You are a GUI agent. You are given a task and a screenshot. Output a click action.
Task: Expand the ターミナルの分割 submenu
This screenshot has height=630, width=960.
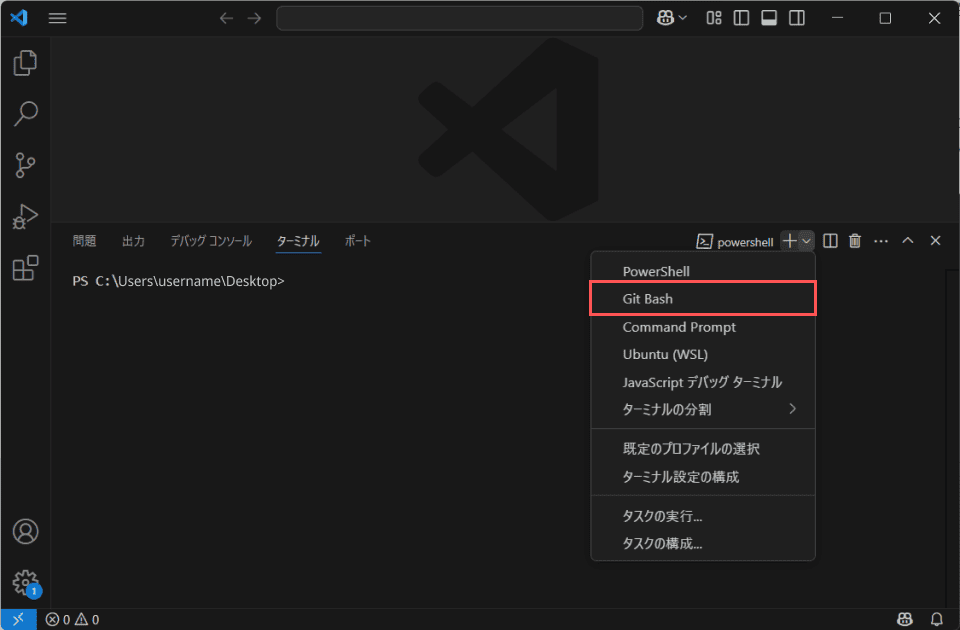(x=703, y=409)
